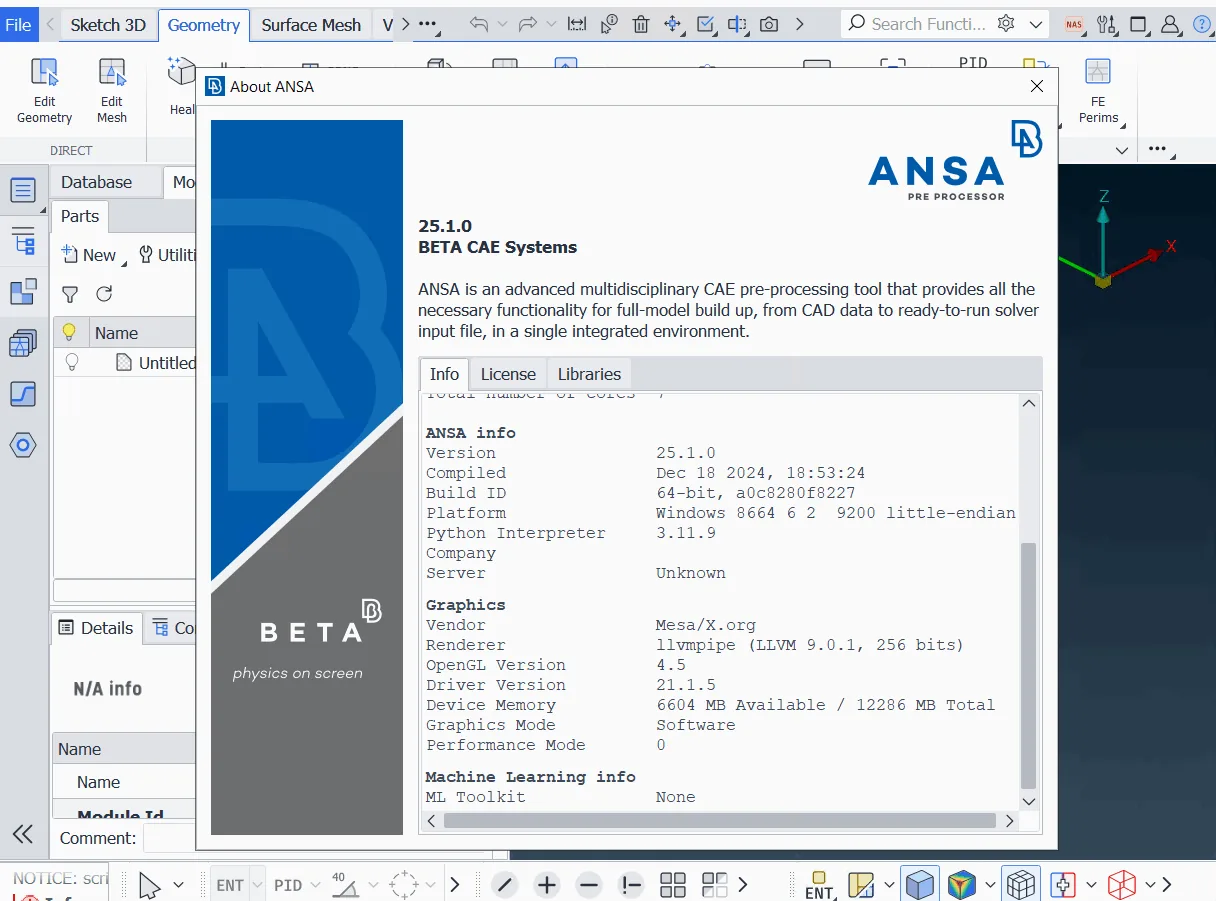This screenshot has height=901, width=1216.
Task: Click the Redo arrow icon
Action: tap(528, 24)
